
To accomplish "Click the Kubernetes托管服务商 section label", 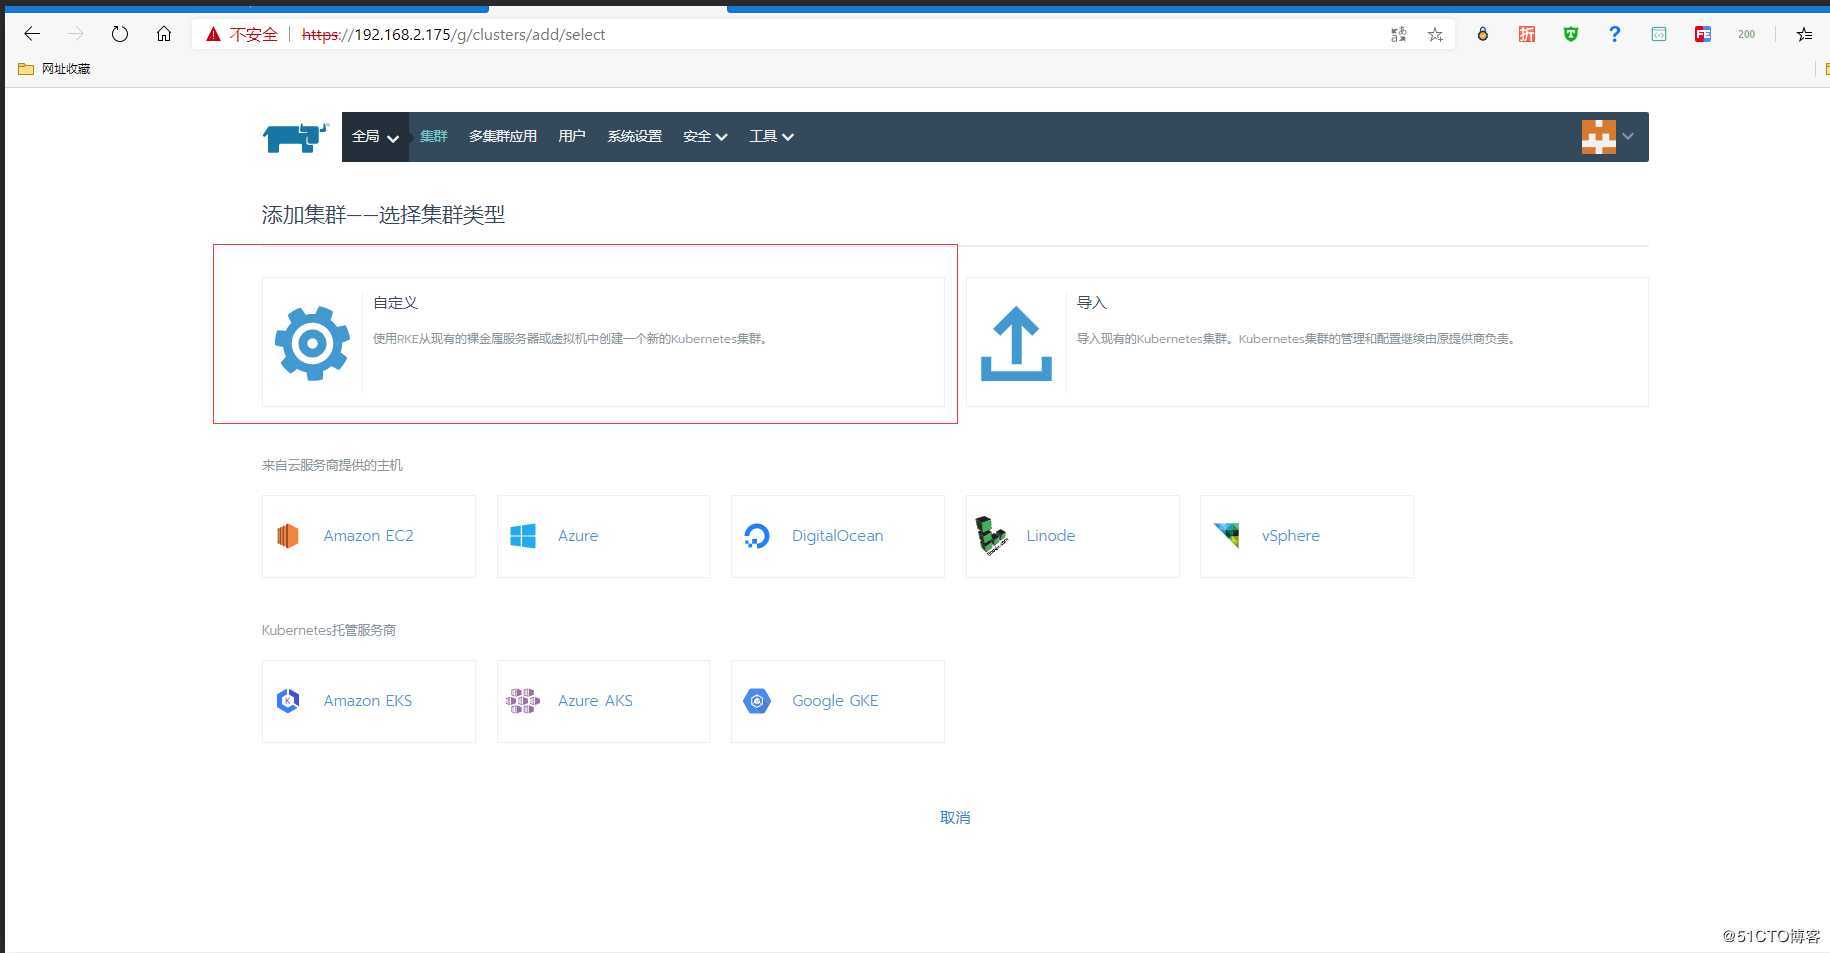I will pyautogui.click(x=329, y=630).
